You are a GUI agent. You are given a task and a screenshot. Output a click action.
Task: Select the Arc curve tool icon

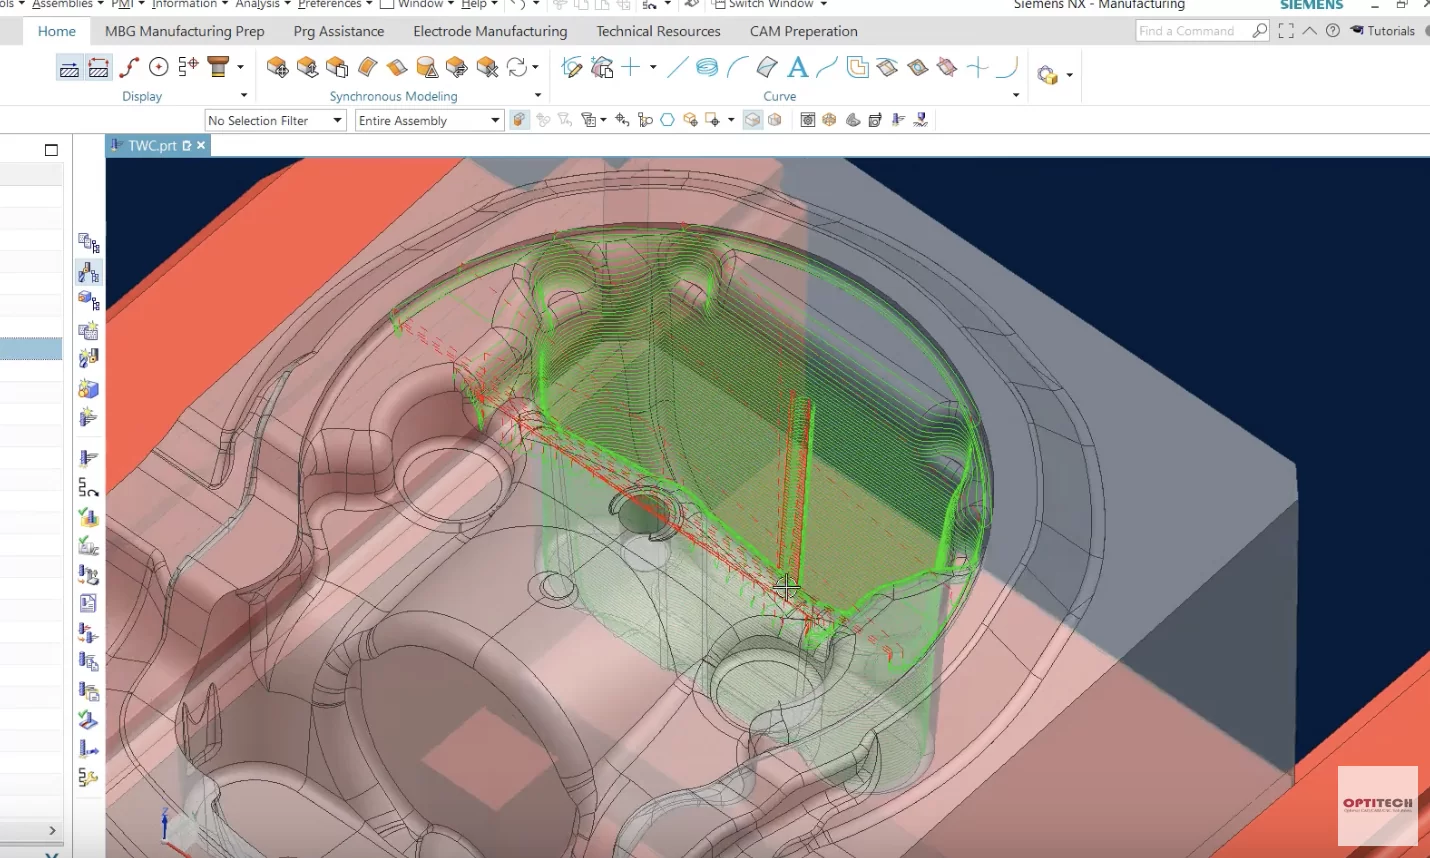[x=737, y=67]
